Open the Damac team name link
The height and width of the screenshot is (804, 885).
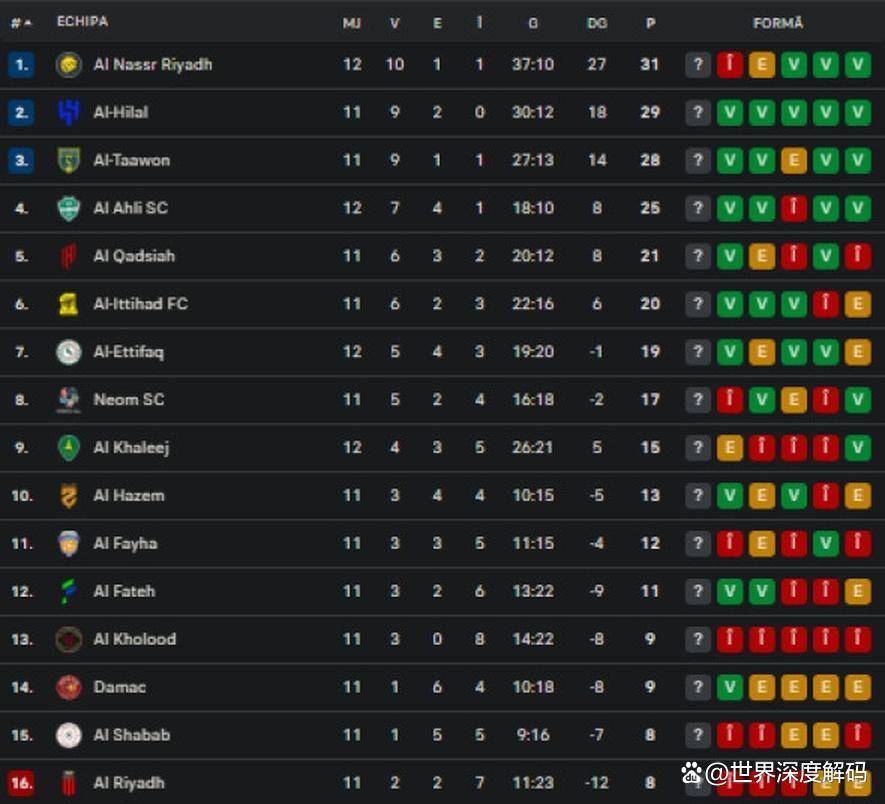point(120,687)
